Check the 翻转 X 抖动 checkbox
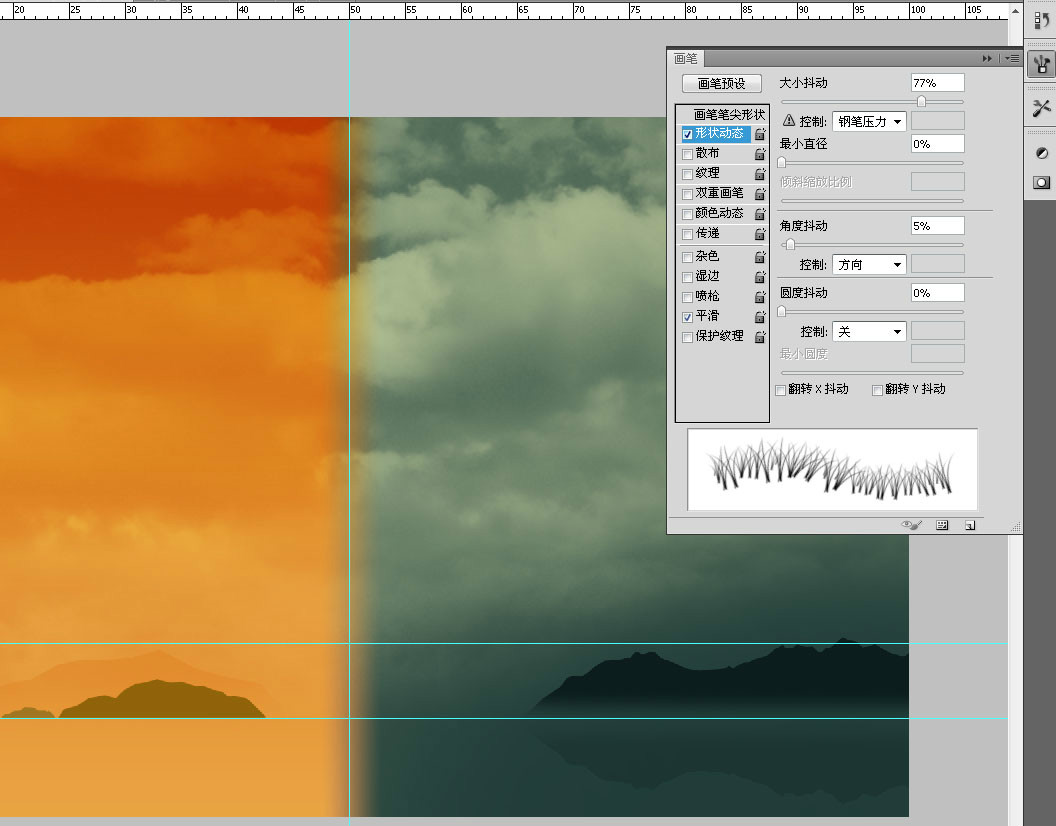Image resolution: width=1056 pixels, height=826 pixels. pos(781,390)
